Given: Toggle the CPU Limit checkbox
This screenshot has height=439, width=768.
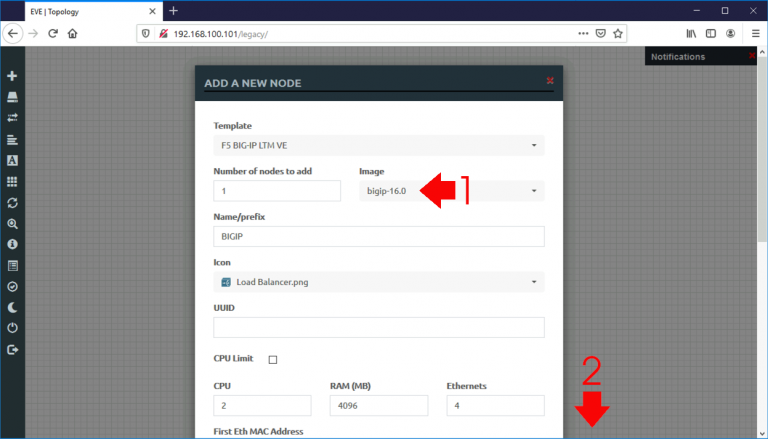Looking at the screenshot, I should click(273, 360).
